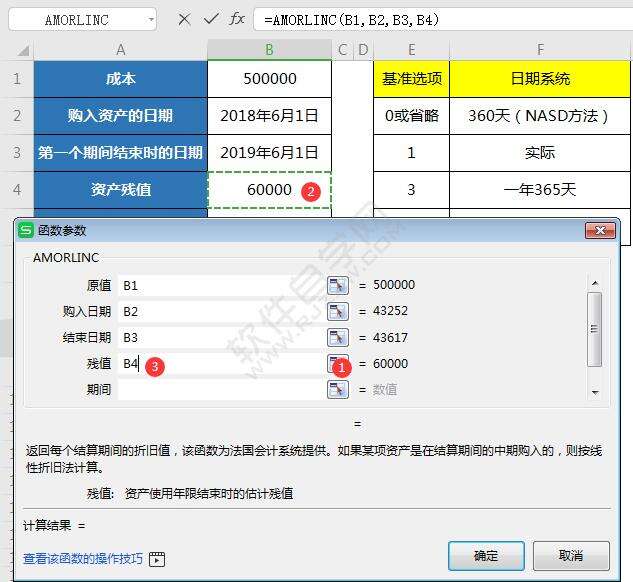Click the formula bar with =AMORLINC(B1,B2,B3,B4)
This screenshot has width=633, height=582.
(x=443, y=19)
